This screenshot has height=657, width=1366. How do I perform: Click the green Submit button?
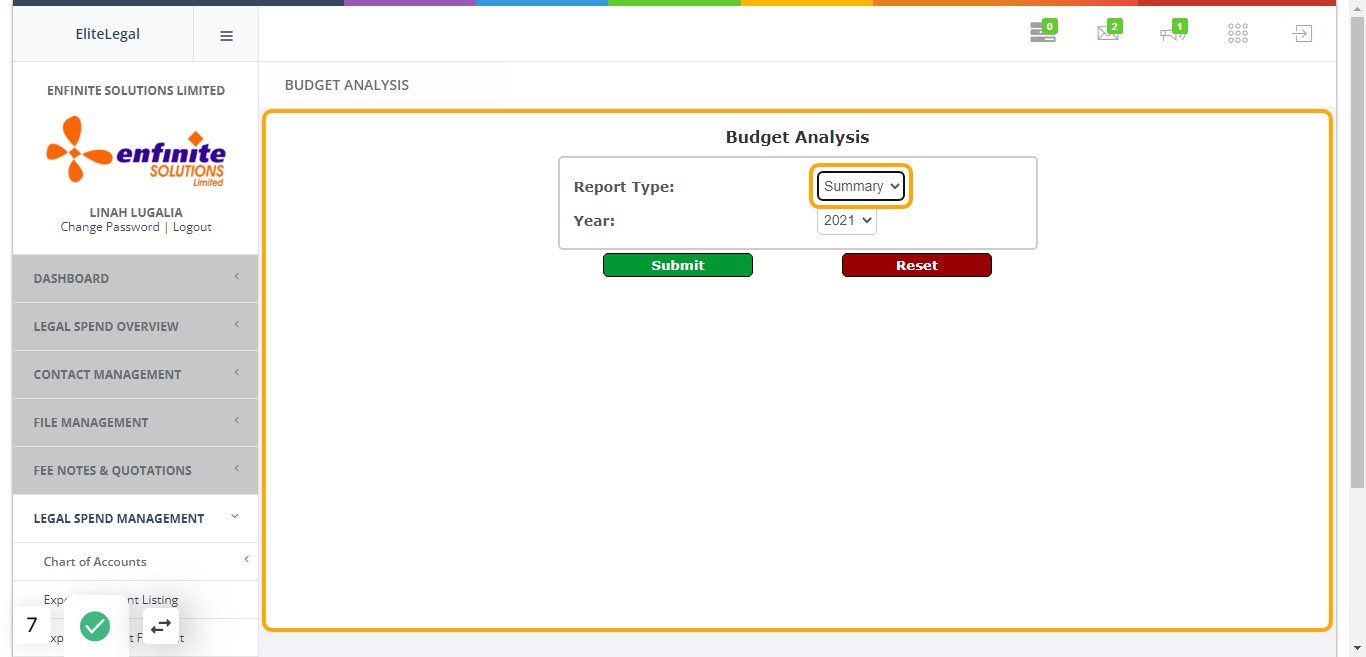[678, 265]
